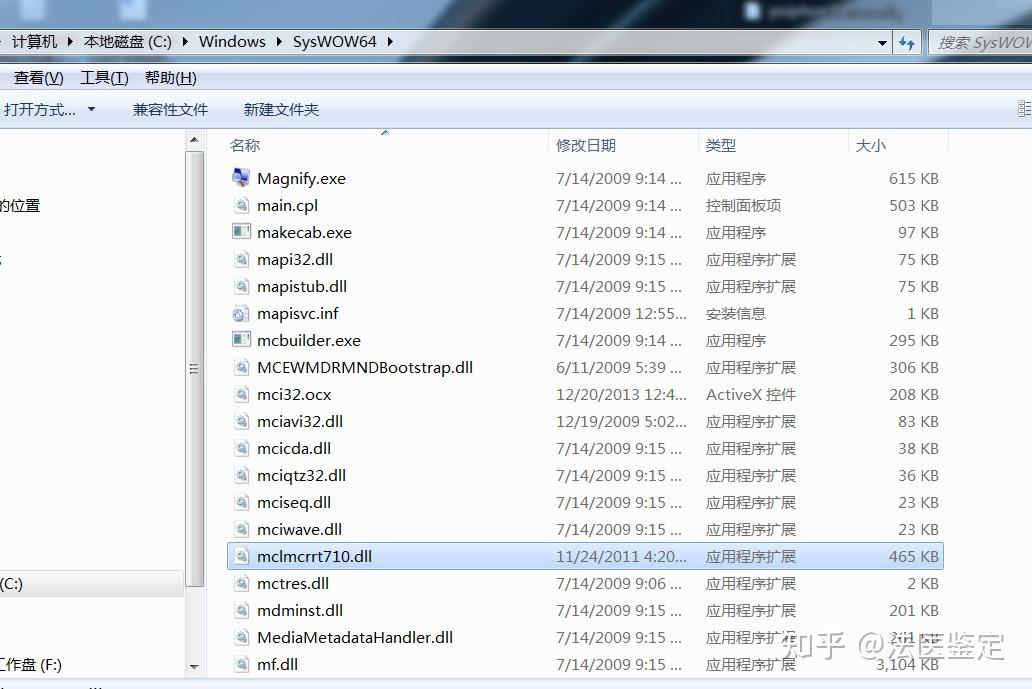
Task: Click the mclmcrrt710.dll file icon
Action: pyautogui.click(x=241, y=555)
